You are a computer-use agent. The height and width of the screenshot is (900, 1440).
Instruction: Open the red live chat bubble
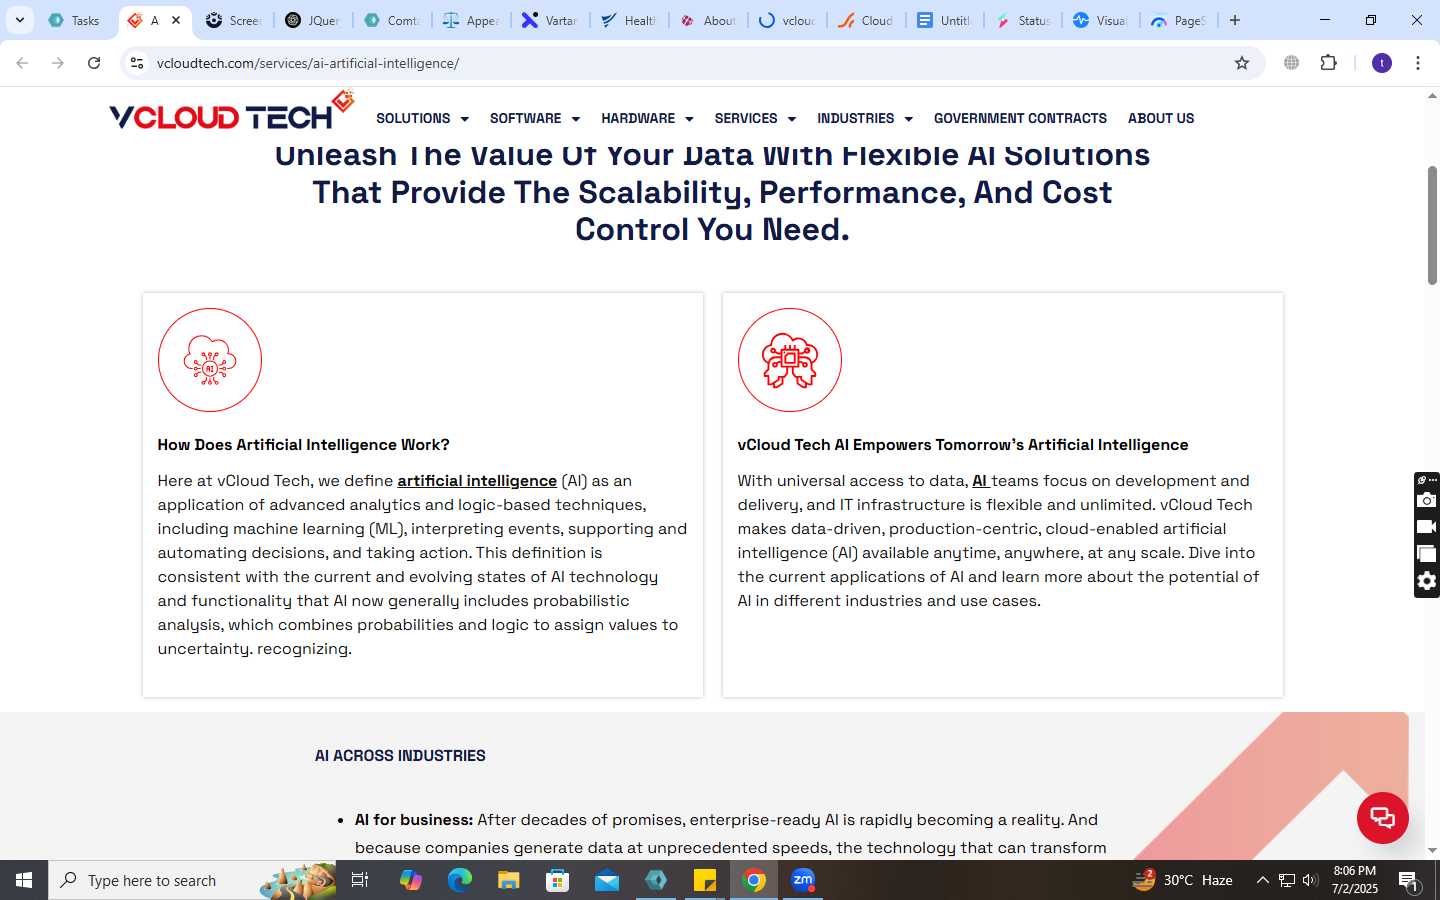pyautogui.click(x=1382, y=818)
